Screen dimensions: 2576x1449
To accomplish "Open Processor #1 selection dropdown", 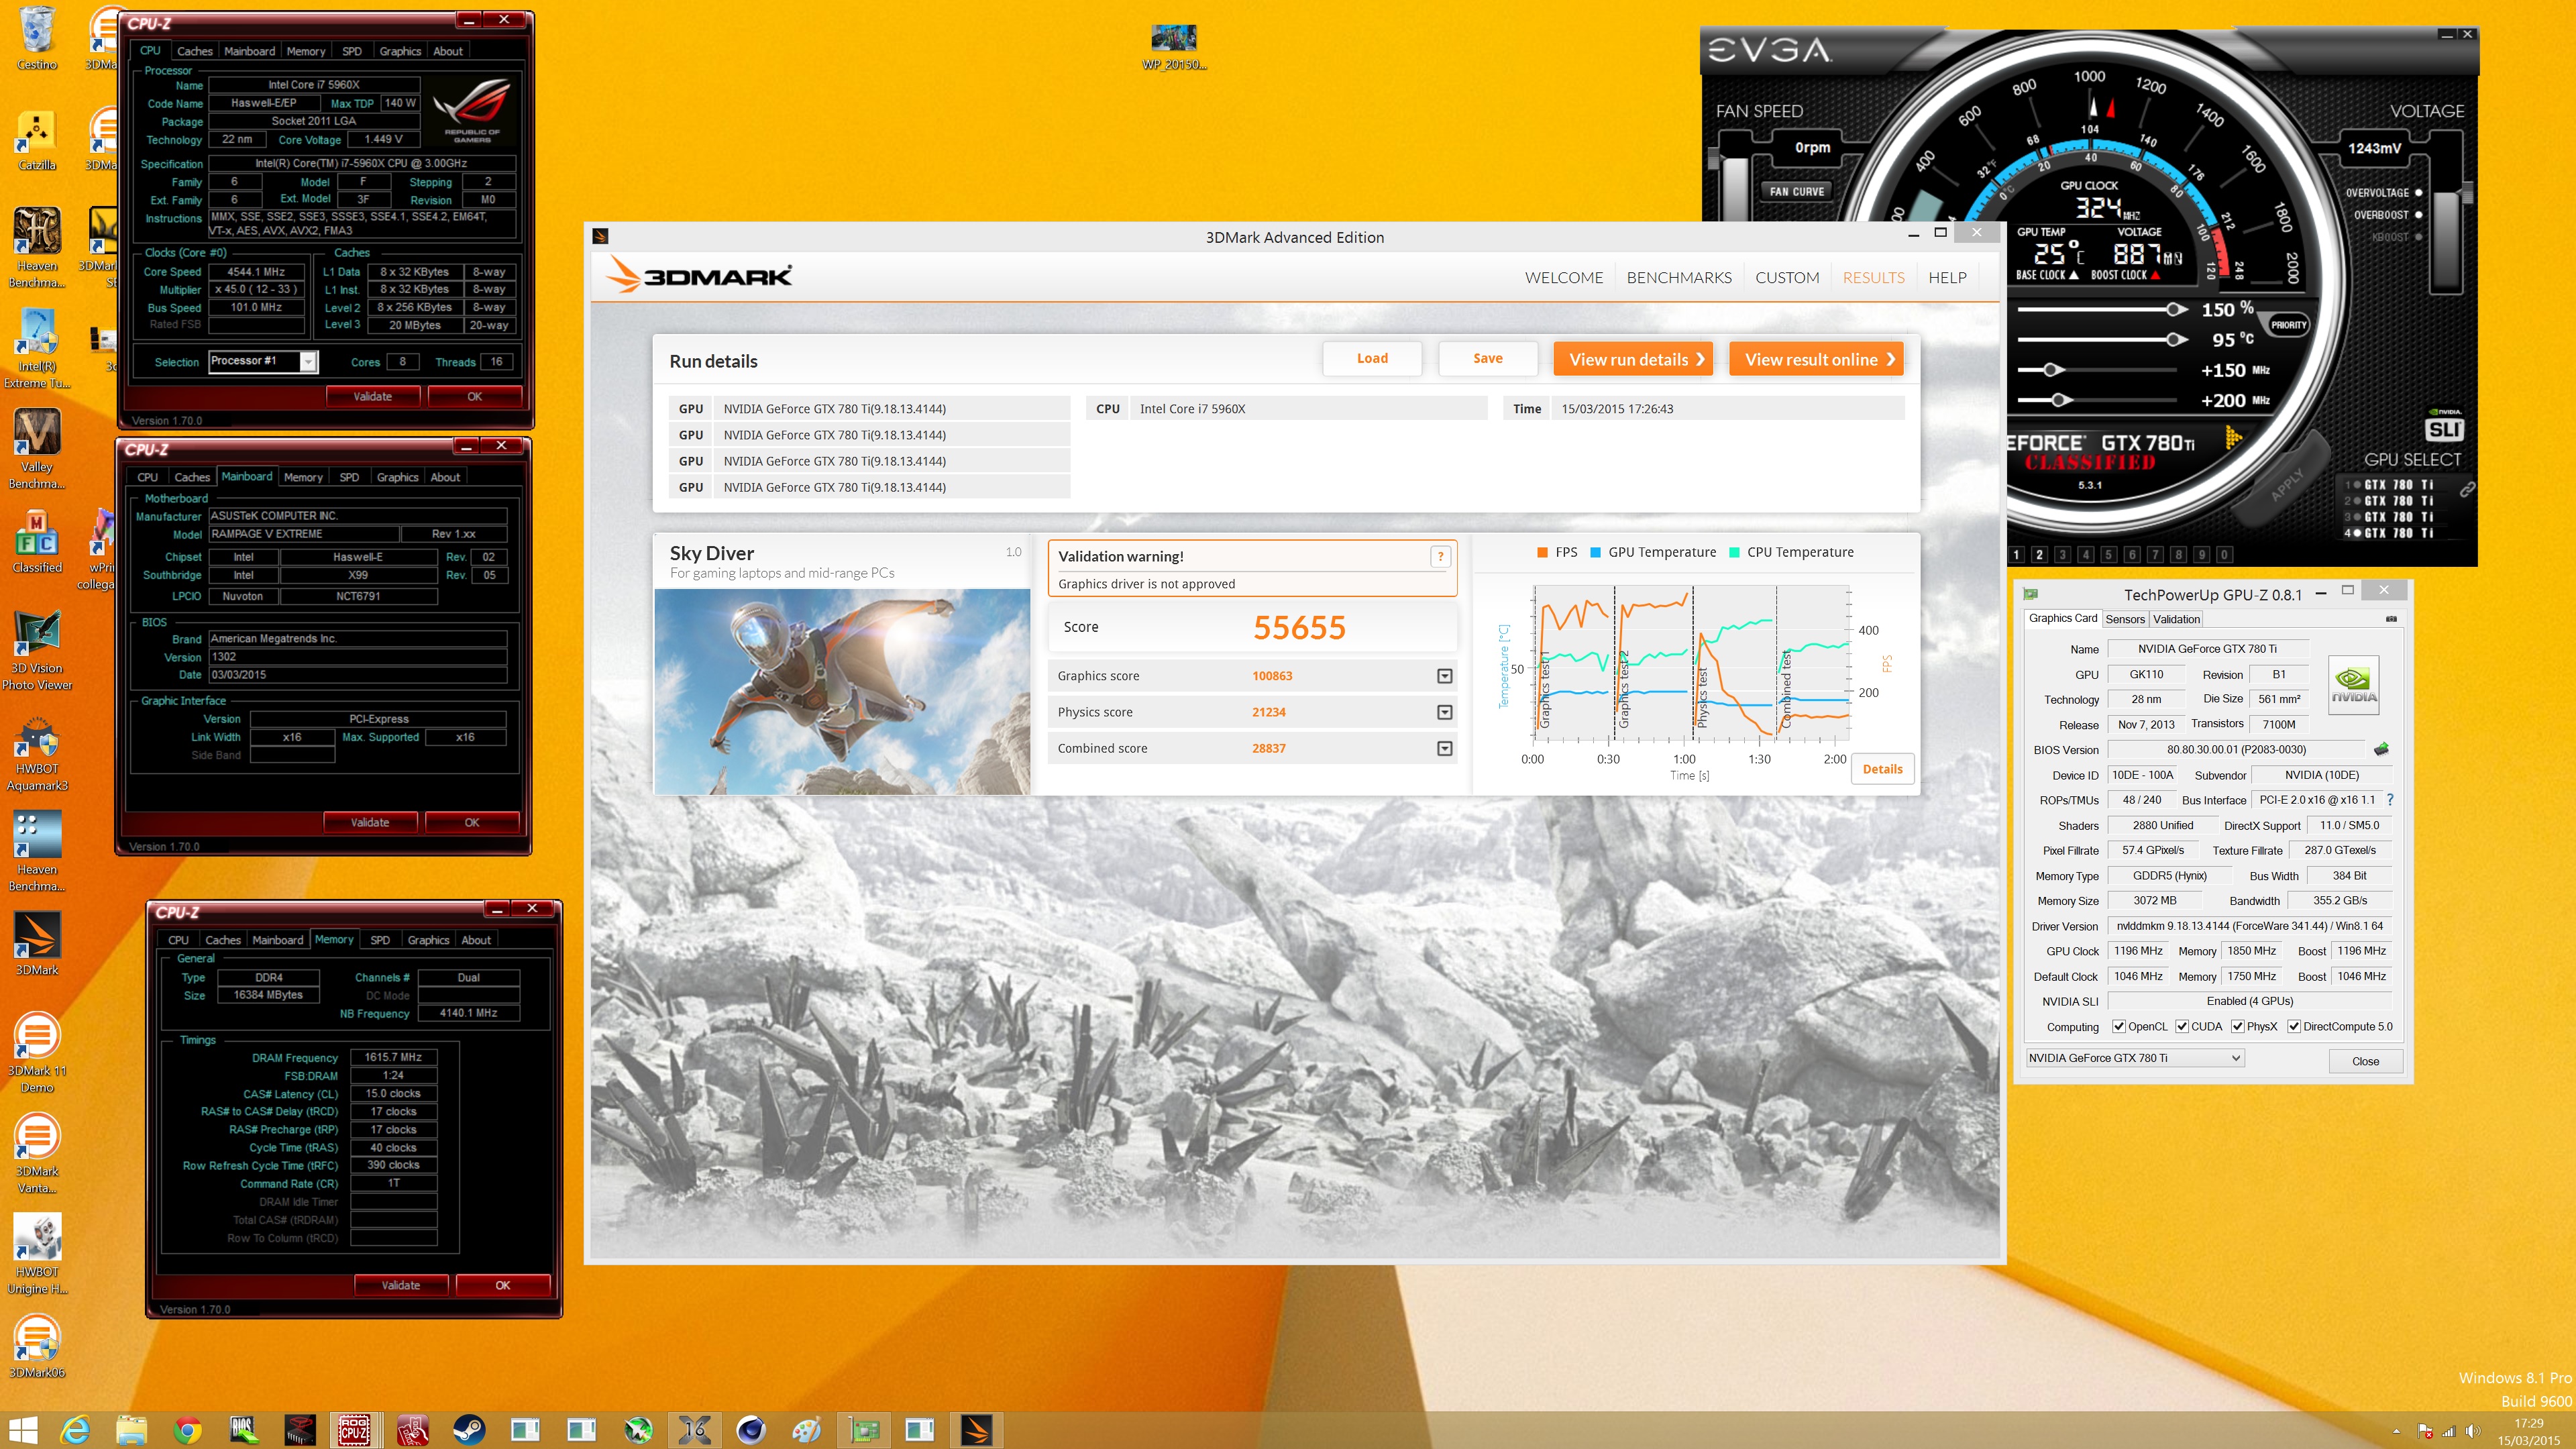I will 308,362.
